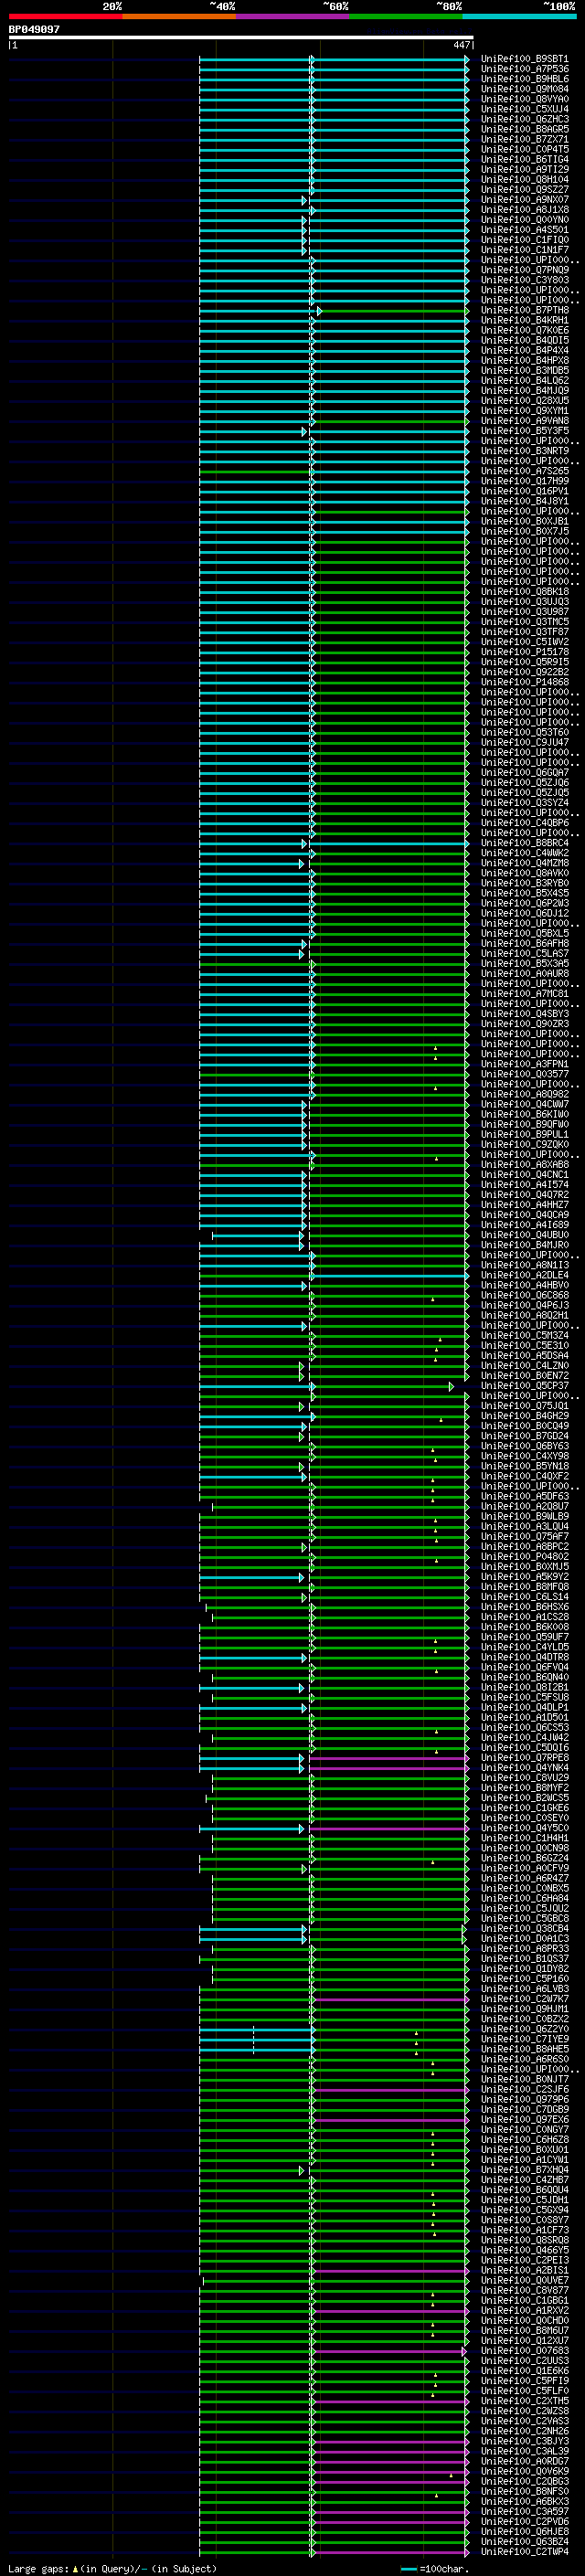
Task: Click hit UniRef100_A9NX07
Action: (x=525, y=199)
